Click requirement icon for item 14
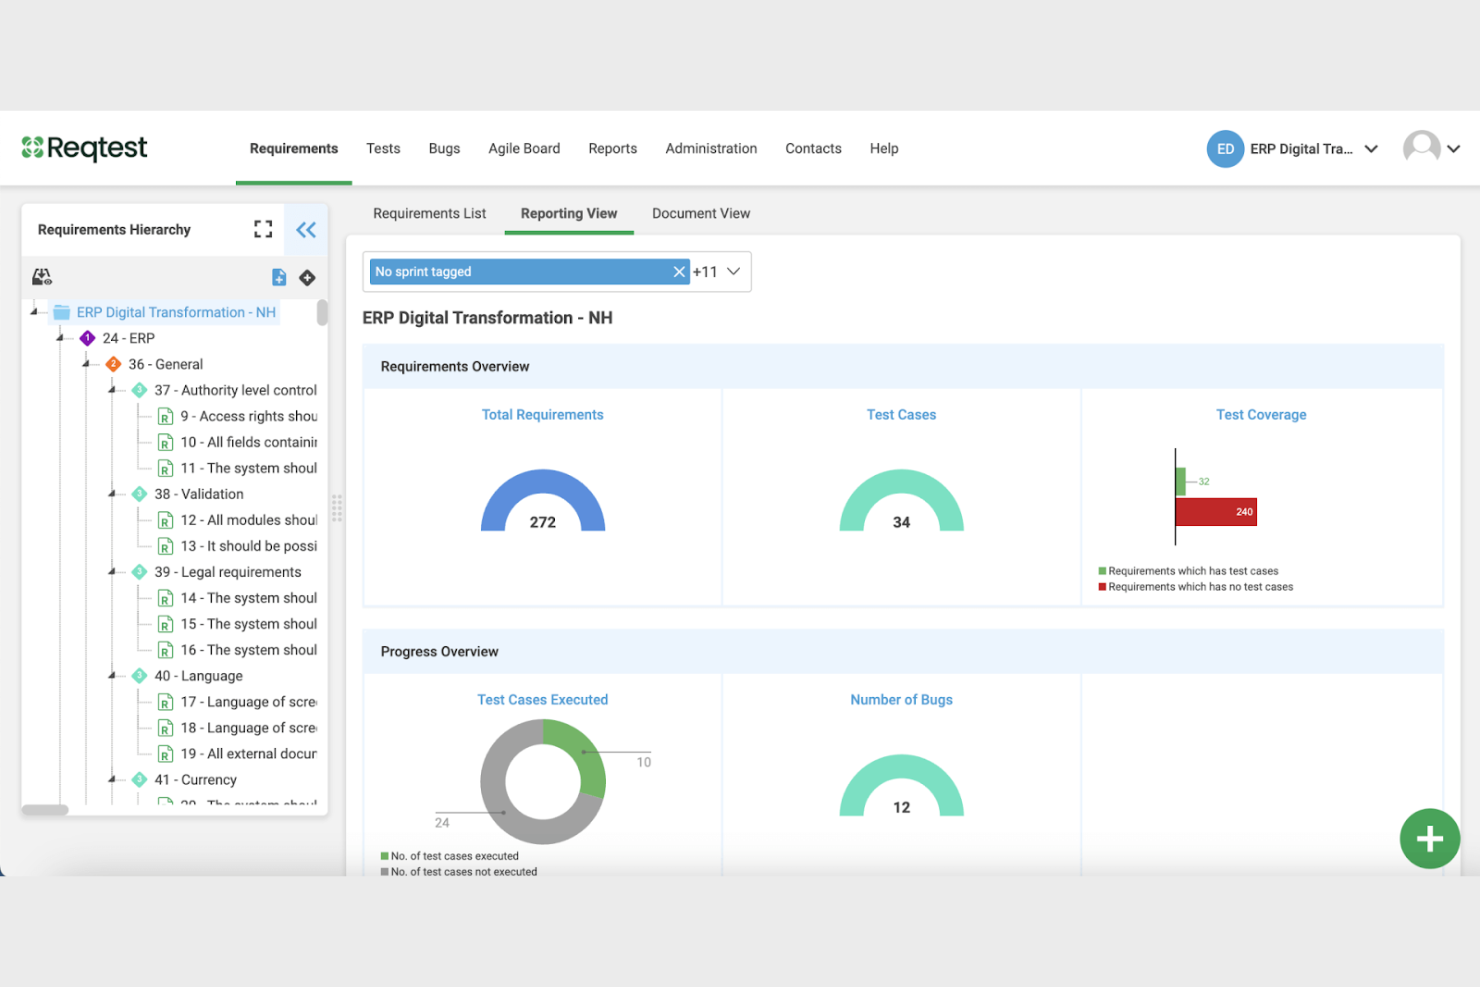 pyautogui.click(x=166, y=598)
